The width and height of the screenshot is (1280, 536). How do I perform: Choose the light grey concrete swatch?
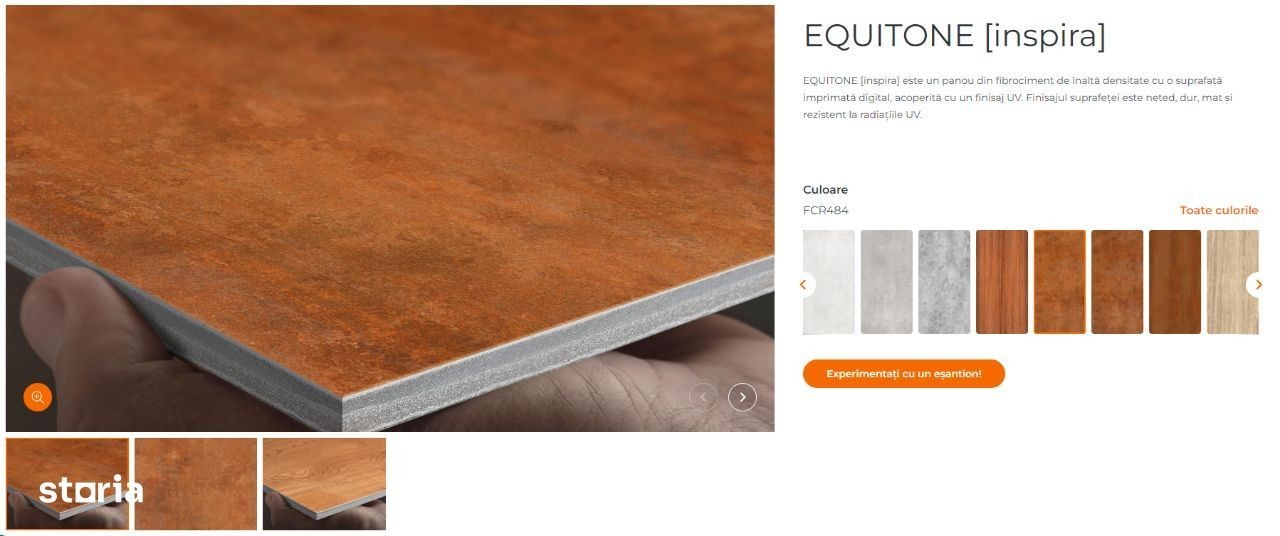[887, 282]
